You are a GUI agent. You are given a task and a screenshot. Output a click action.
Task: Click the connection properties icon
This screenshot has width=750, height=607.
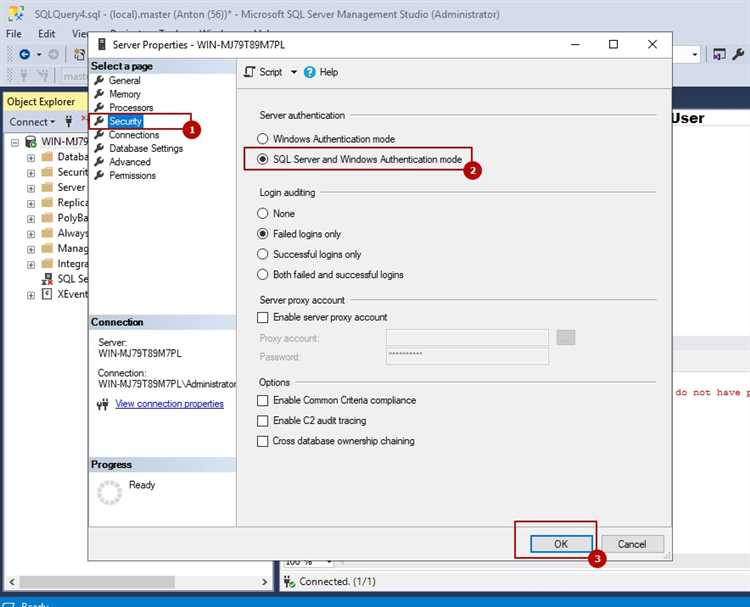click(102, 405)
